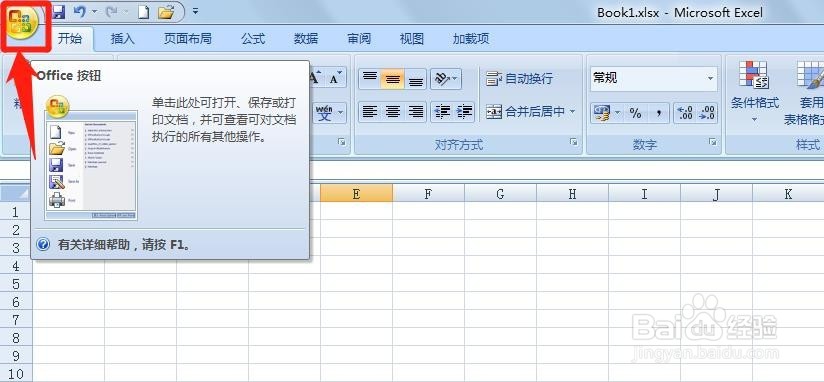Click the increase font size icon

coord(315,78)
